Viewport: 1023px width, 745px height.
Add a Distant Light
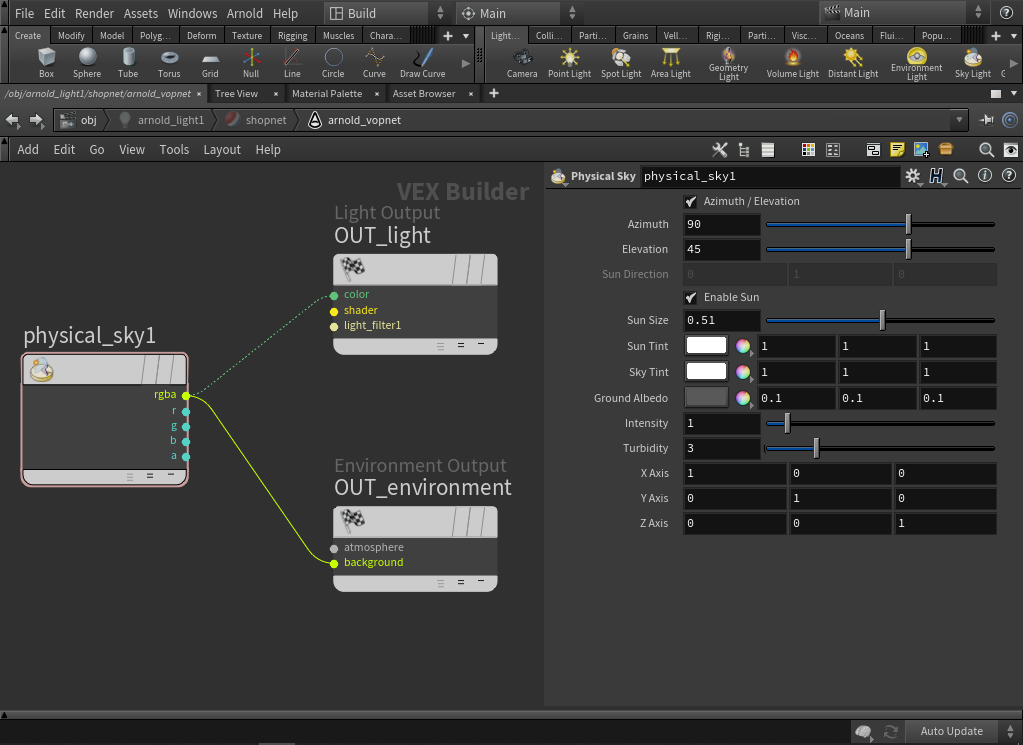pos(853,63)
